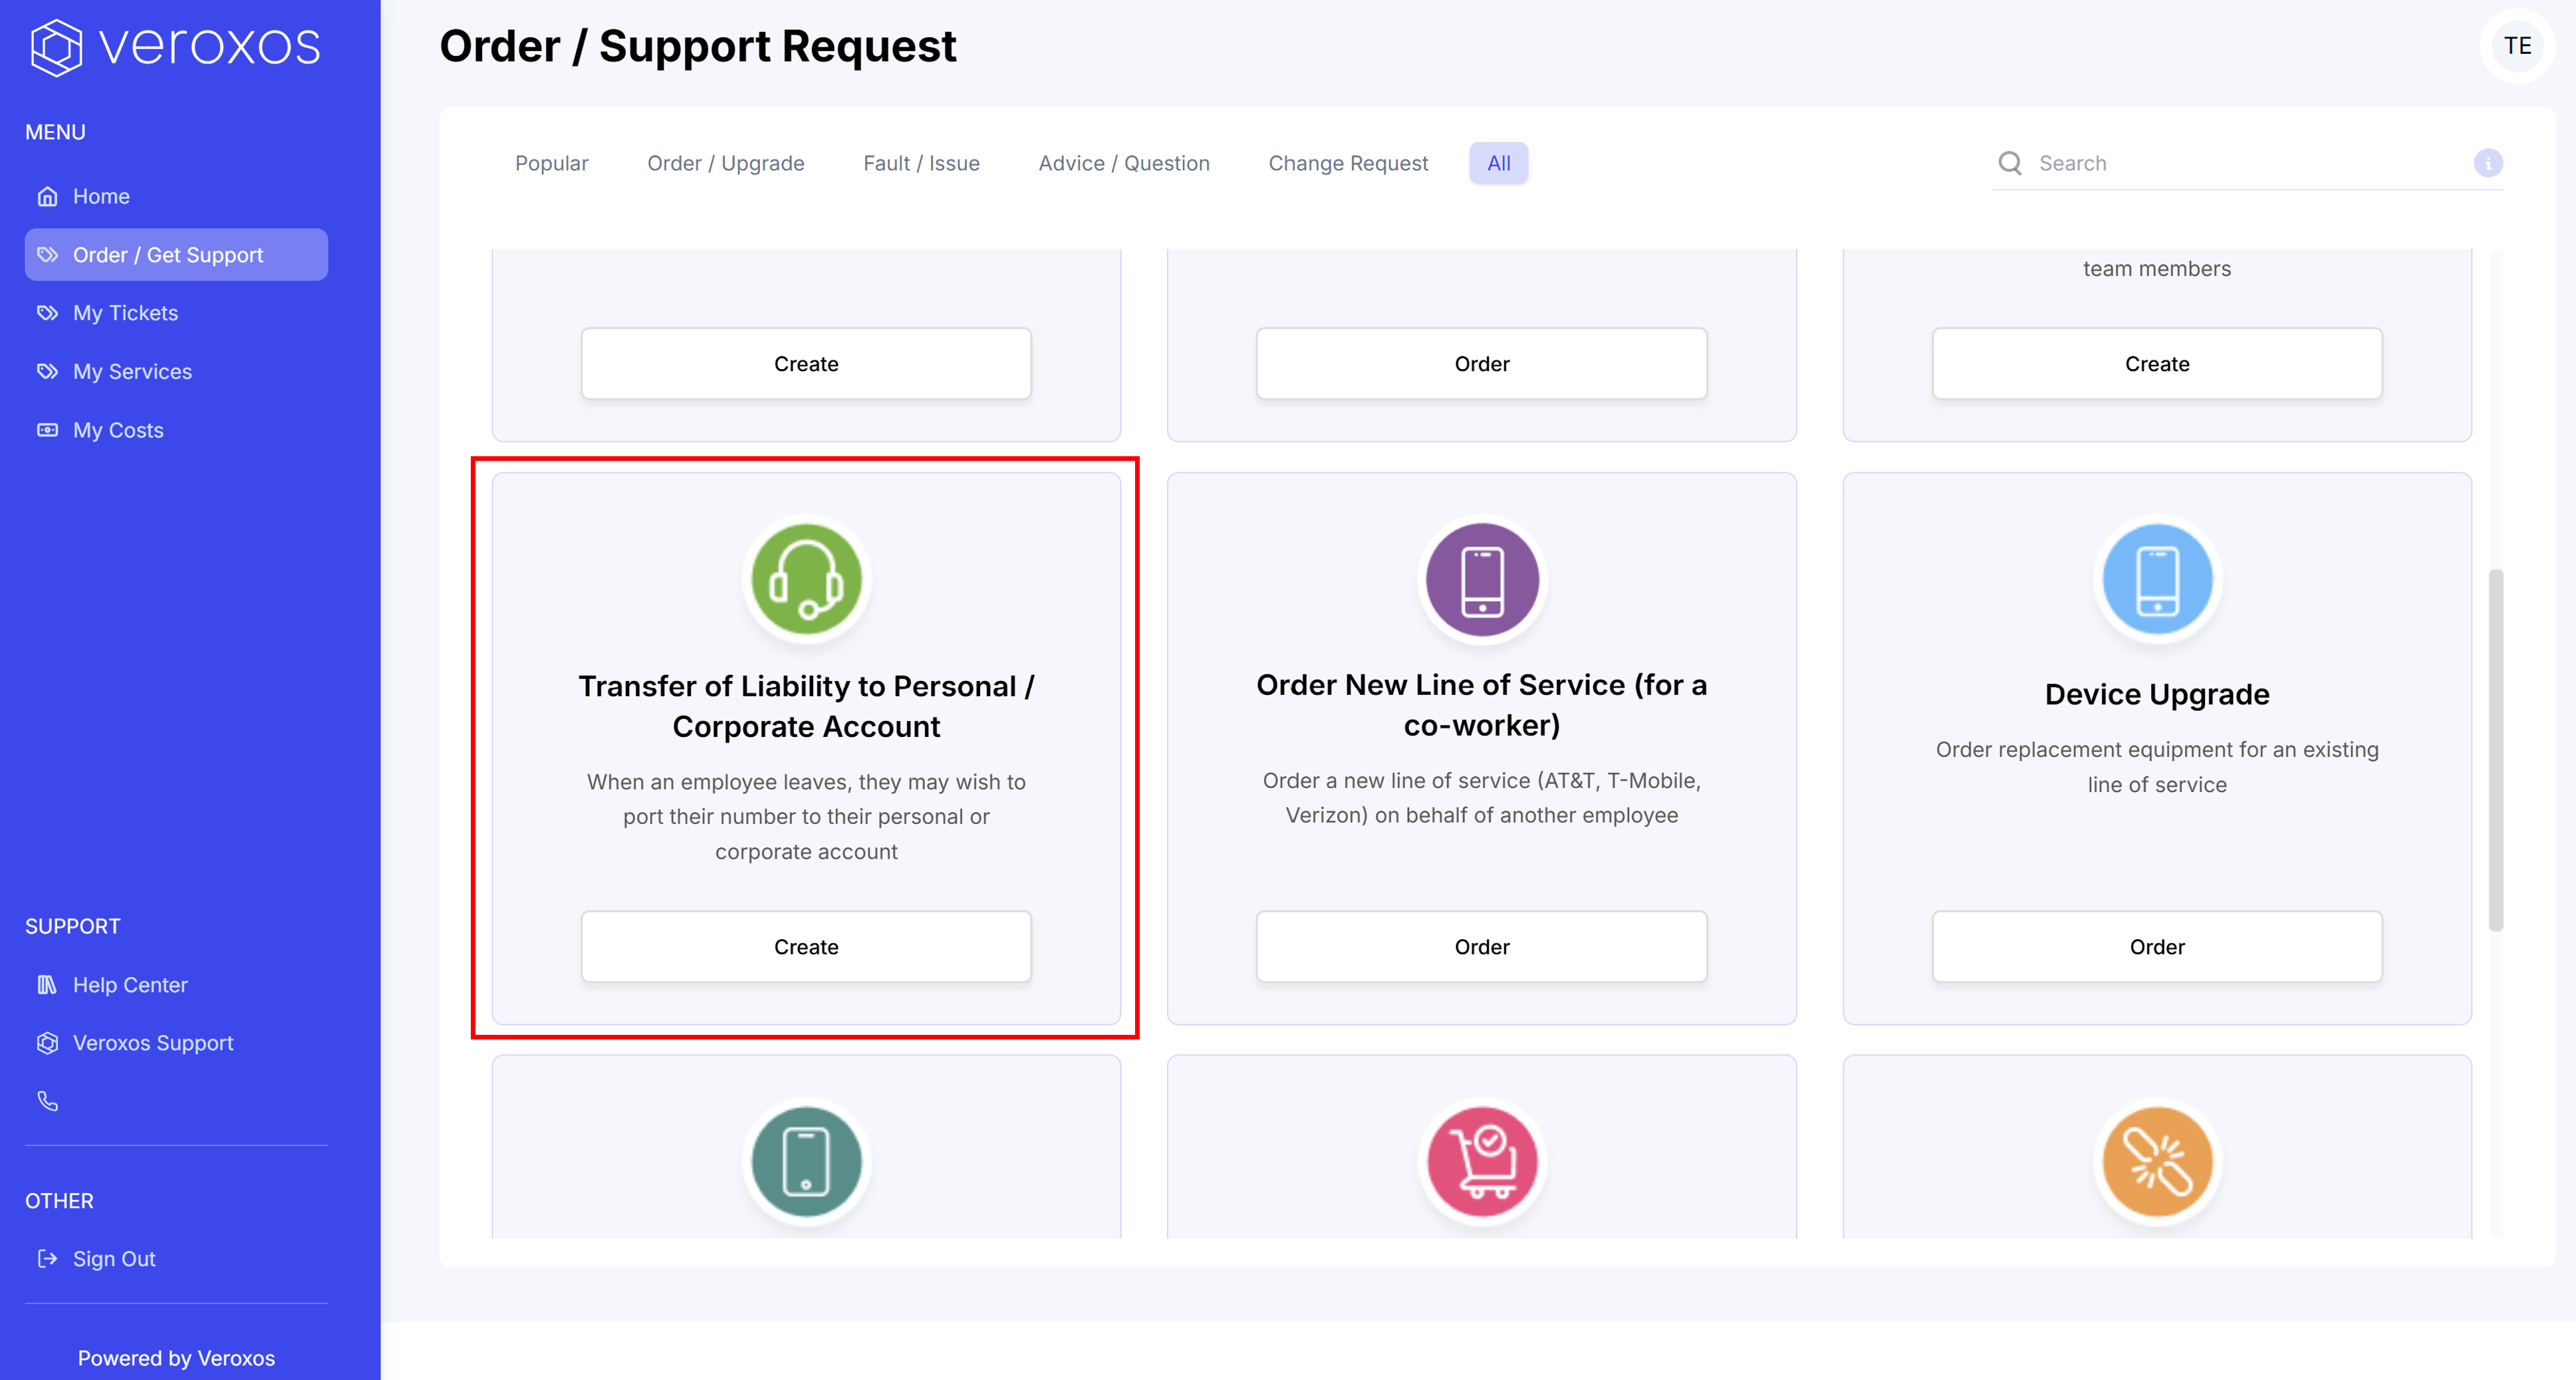Image resolution: width=2576 pixels, height=1380 pixels.
Task: Click the Home house icon in sidebar
Action: click(47, 196)
